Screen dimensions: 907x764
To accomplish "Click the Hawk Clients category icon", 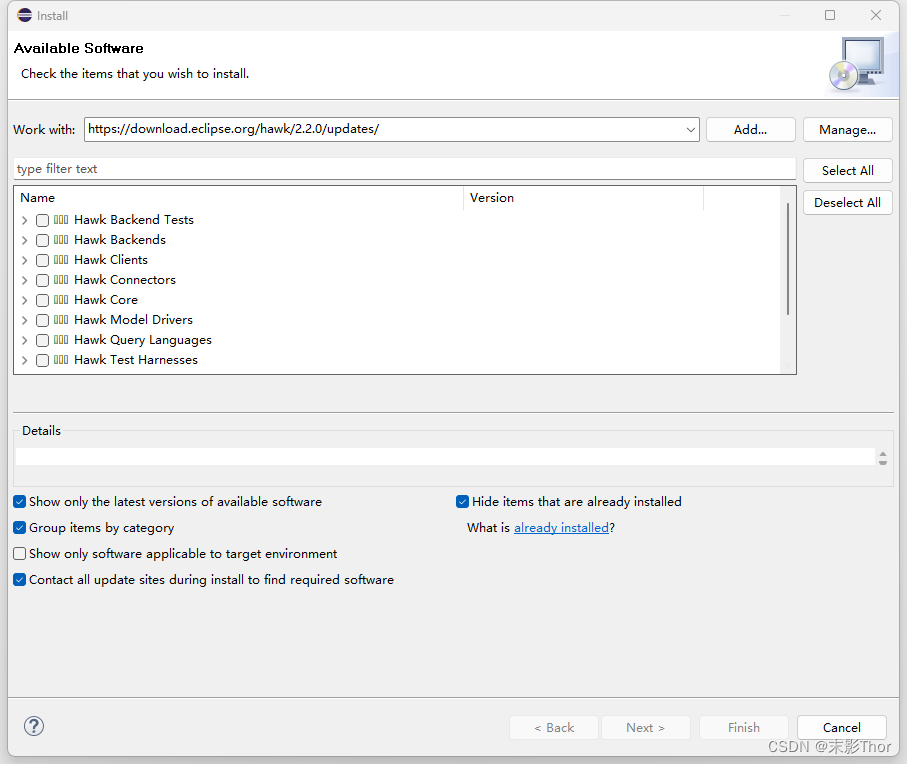I will (x=61, y=260).
